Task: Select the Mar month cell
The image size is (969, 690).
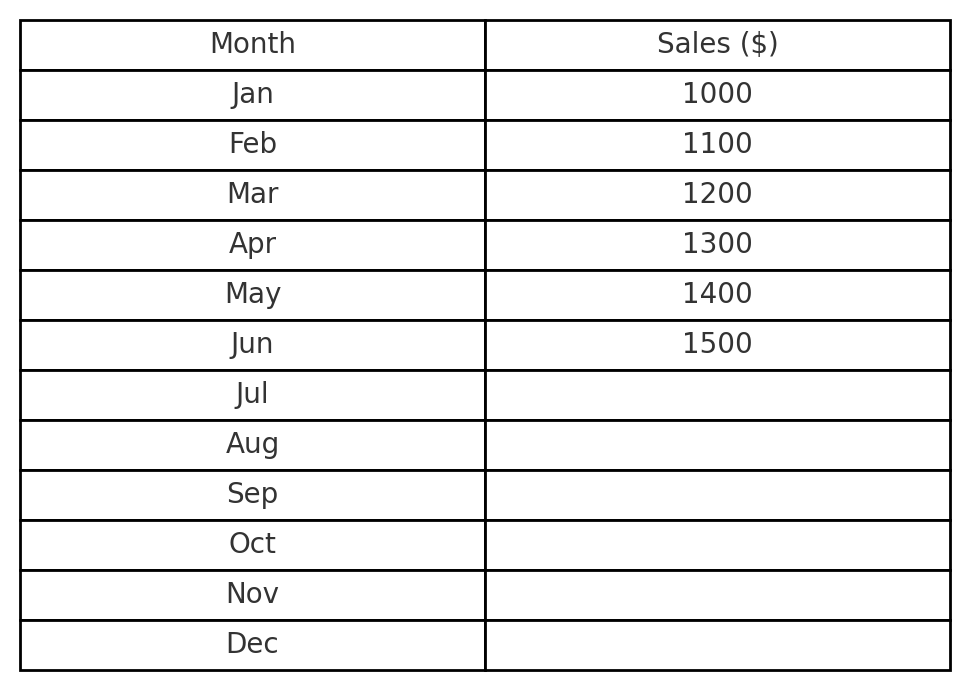Action: click(252, 195)
